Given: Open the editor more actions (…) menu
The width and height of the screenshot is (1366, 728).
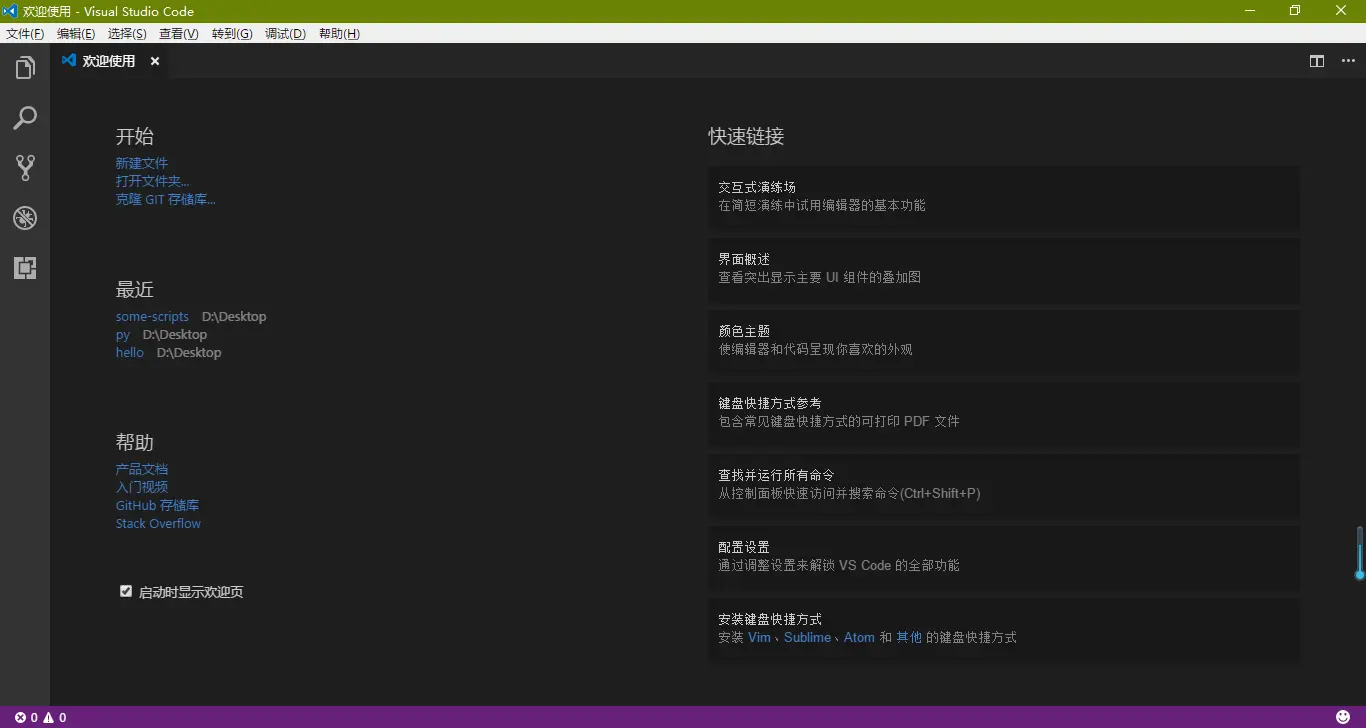Looking at the screenshot, I should [1348, 61].
